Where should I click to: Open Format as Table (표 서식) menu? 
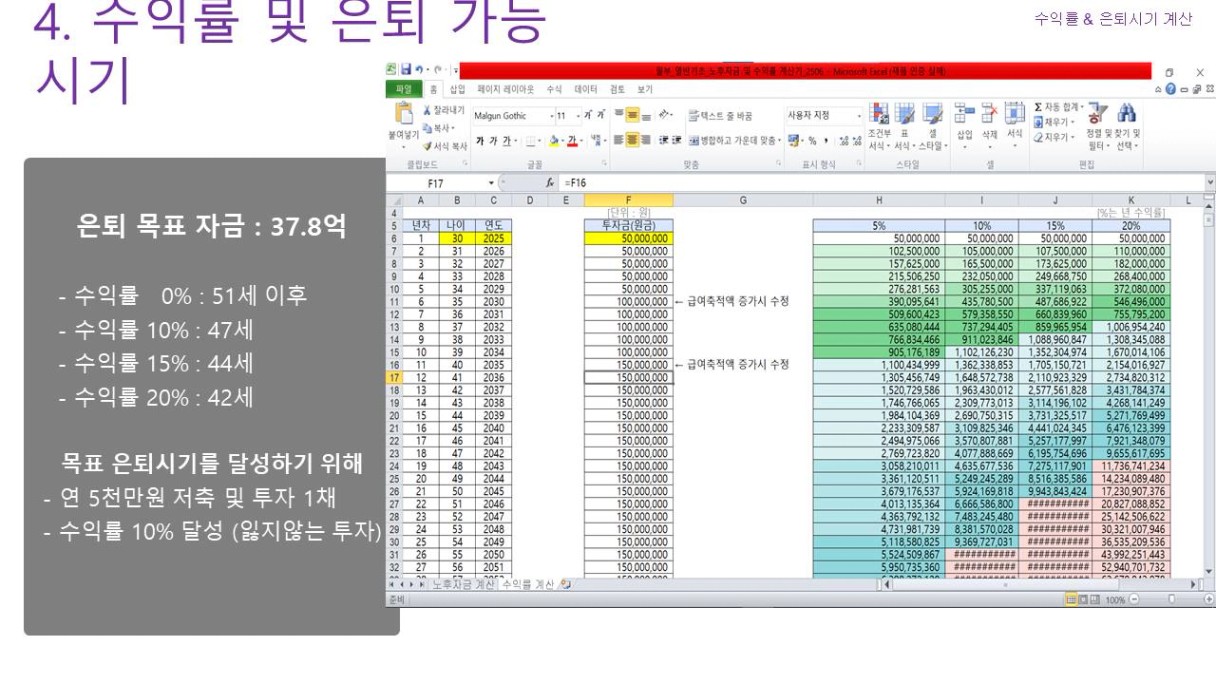tap(906, 125)
